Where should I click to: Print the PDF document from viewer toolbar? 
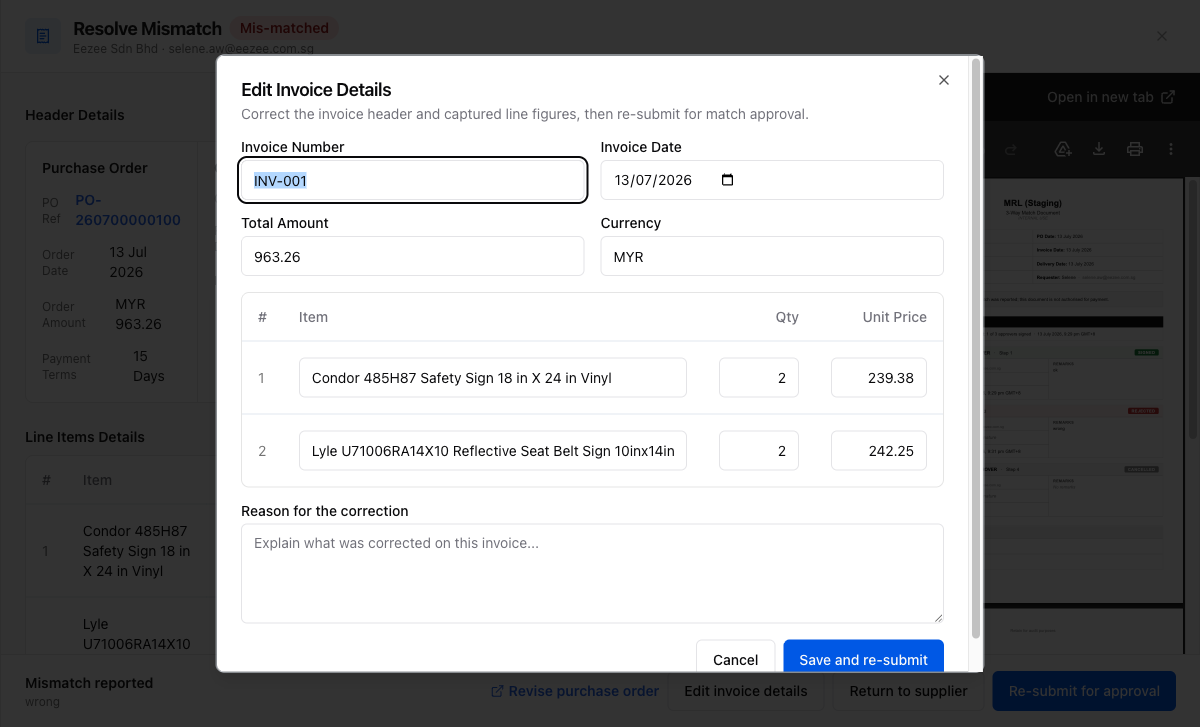[1135, 149]
